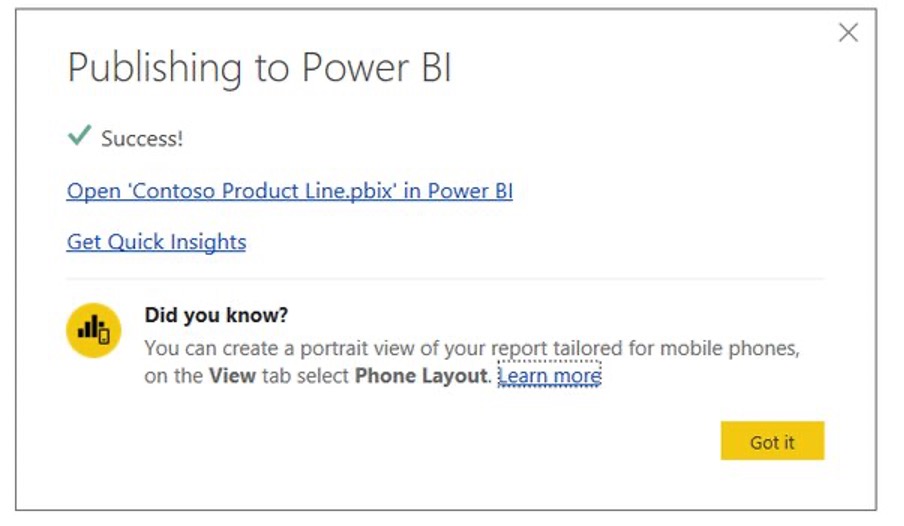
Task: Click the bold 'Phone Layout' text
Action: [421, 375]
